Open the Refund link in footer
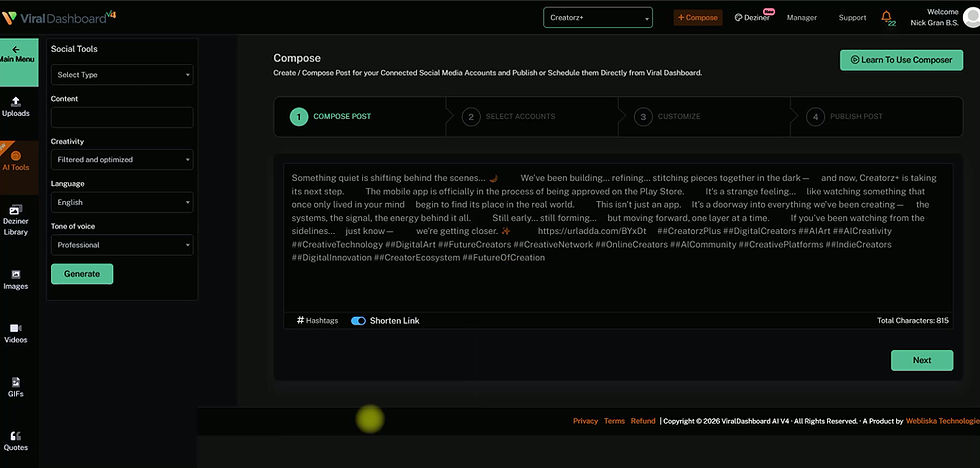980x468 pixels. (643, 421)
